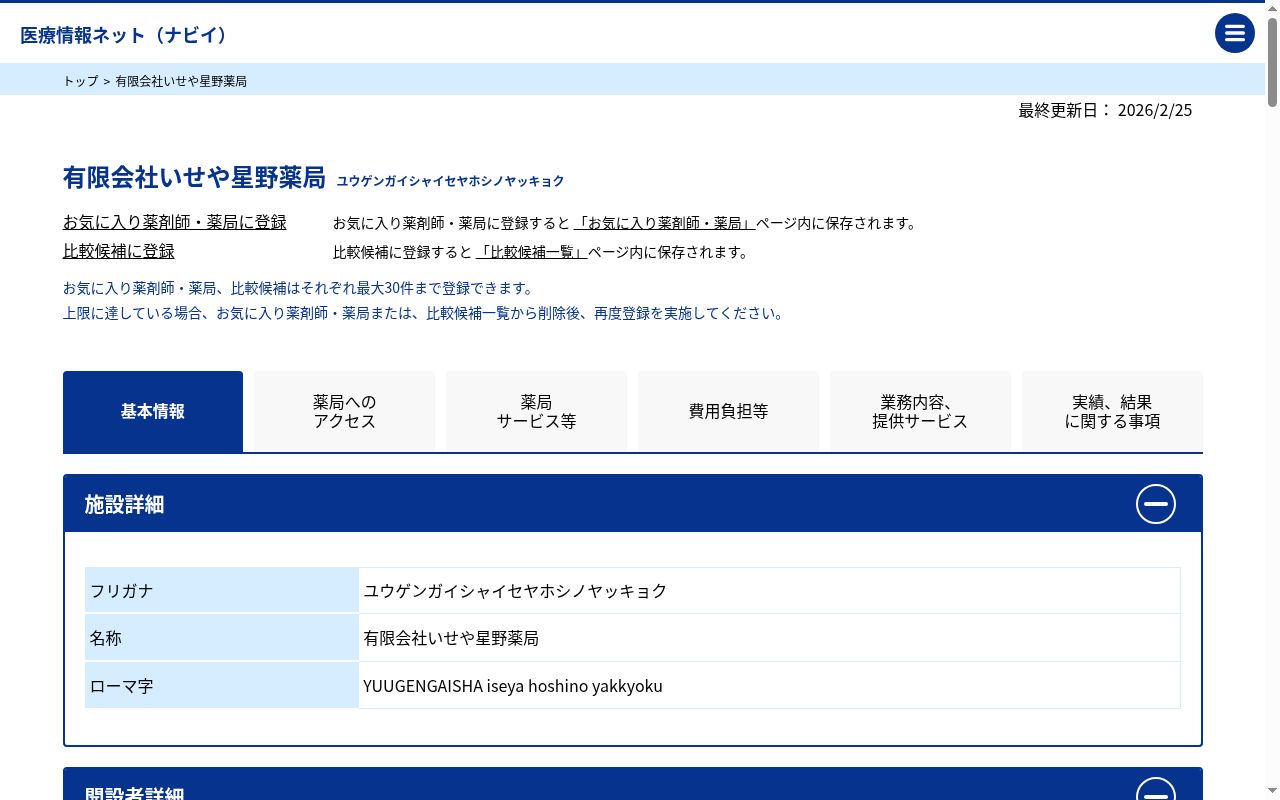The image size is (1280, 800).
Task: Click the 名称 row label
Action: point(222,638)
